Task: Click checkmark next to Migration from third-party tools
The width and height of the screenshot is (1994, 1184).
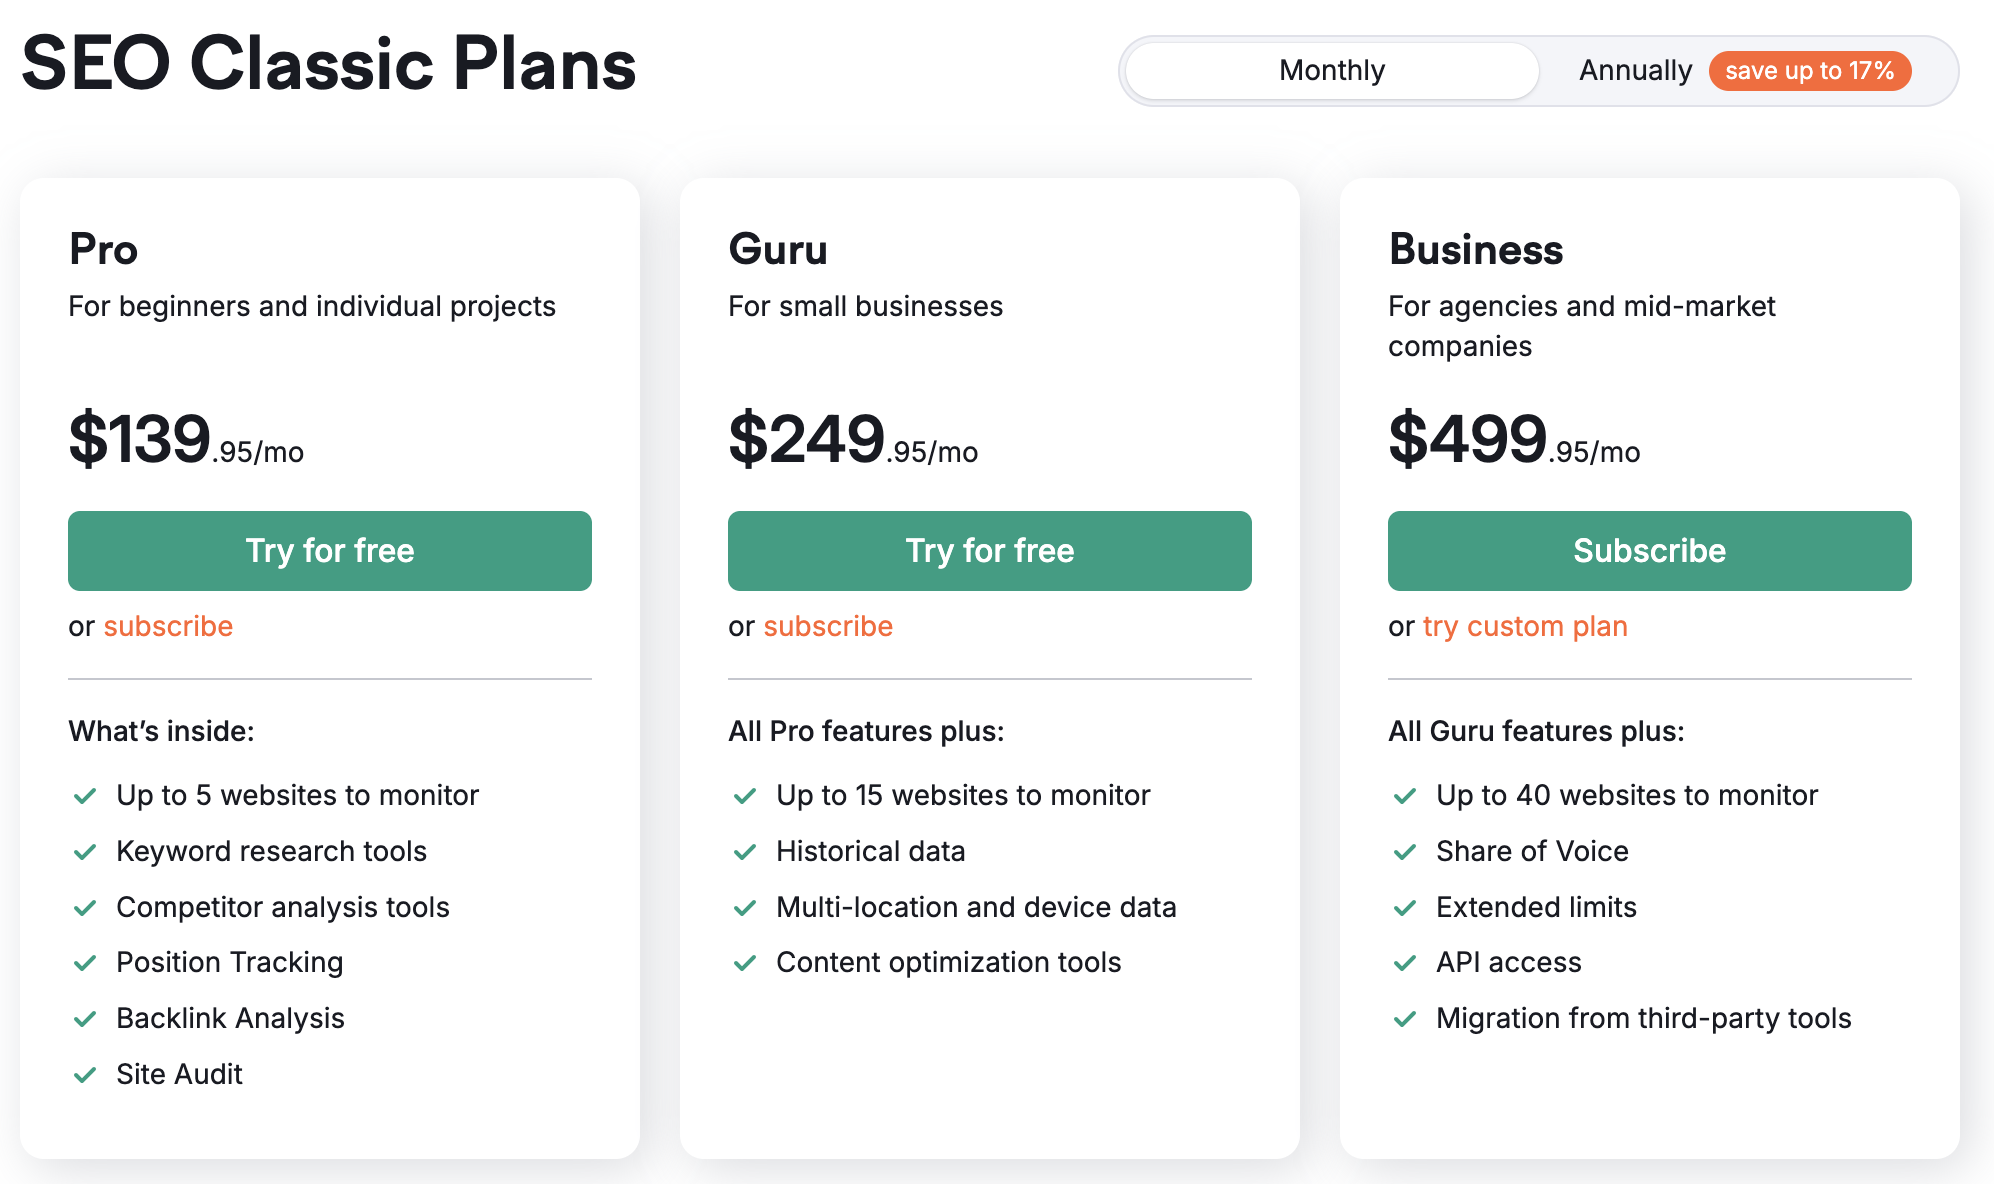Action: click(x=1405, y=1019)
